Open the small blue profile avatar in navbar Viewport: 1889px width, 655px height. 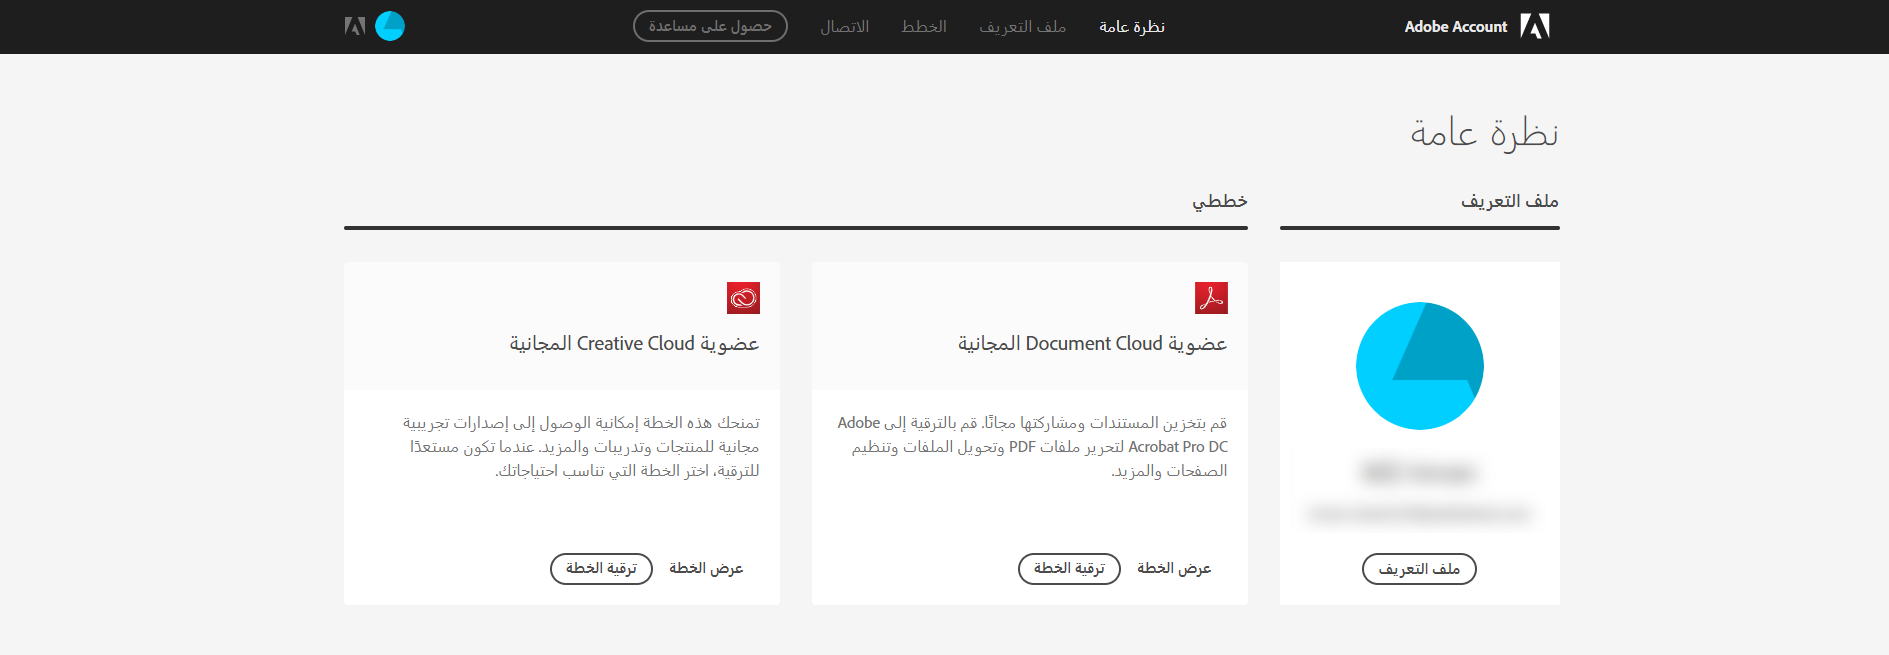[x=390, y=26]
